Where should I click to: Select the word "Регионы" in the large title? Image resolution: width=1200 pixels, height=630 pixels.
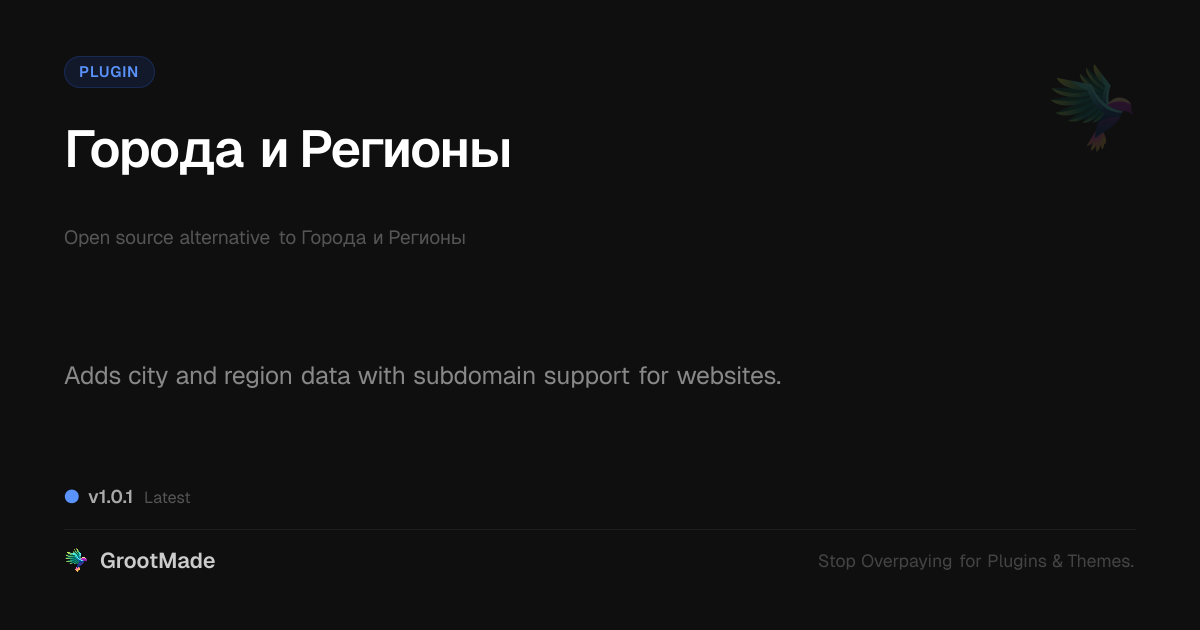(405, 151)
